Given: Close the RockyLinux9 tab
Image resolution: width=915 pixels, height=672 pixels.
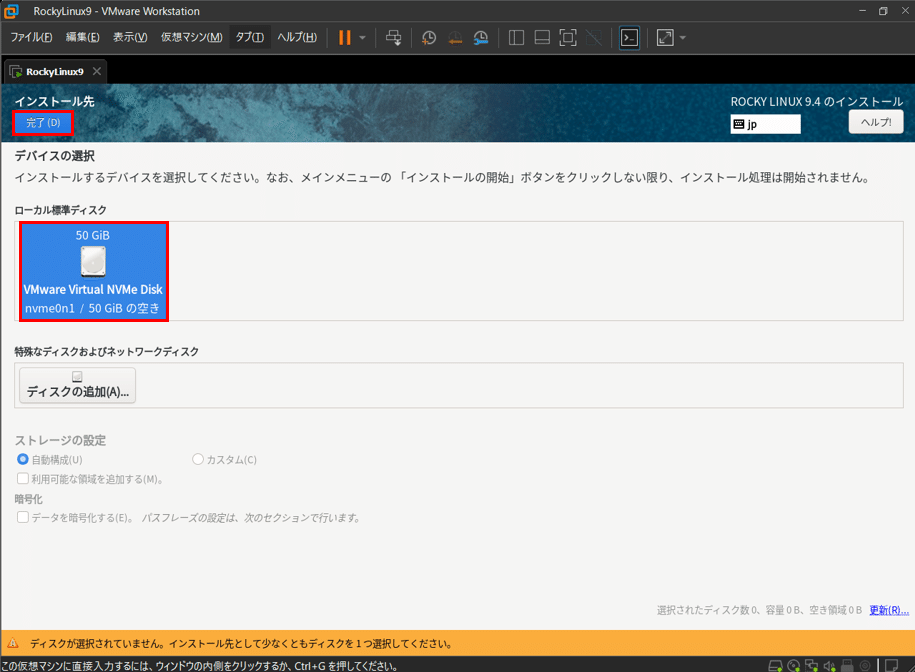Looking at the screenshot, I should [97, 71].
